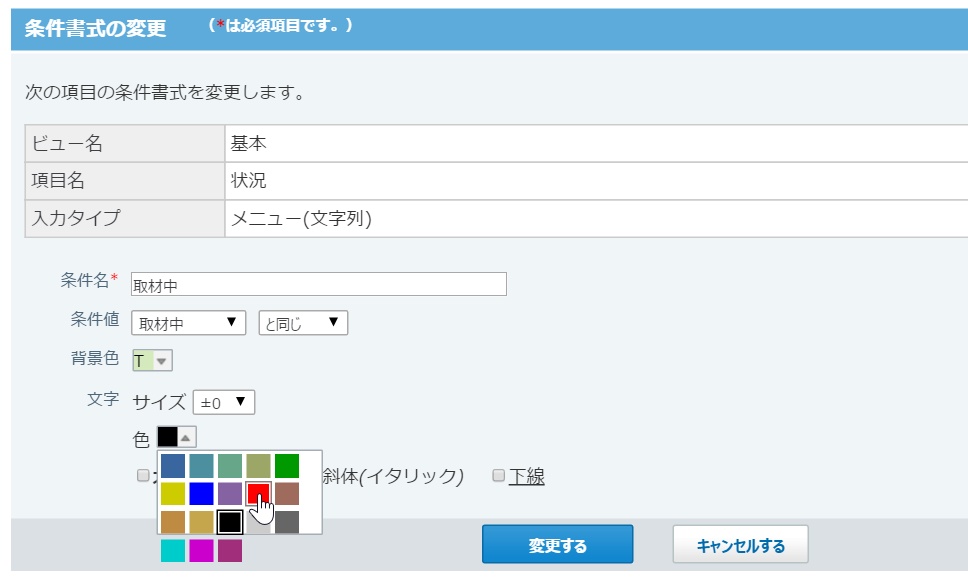This screenshot has height=581, width=968.
Task: Select the yellow color swatch
Action: click(173, 493)
